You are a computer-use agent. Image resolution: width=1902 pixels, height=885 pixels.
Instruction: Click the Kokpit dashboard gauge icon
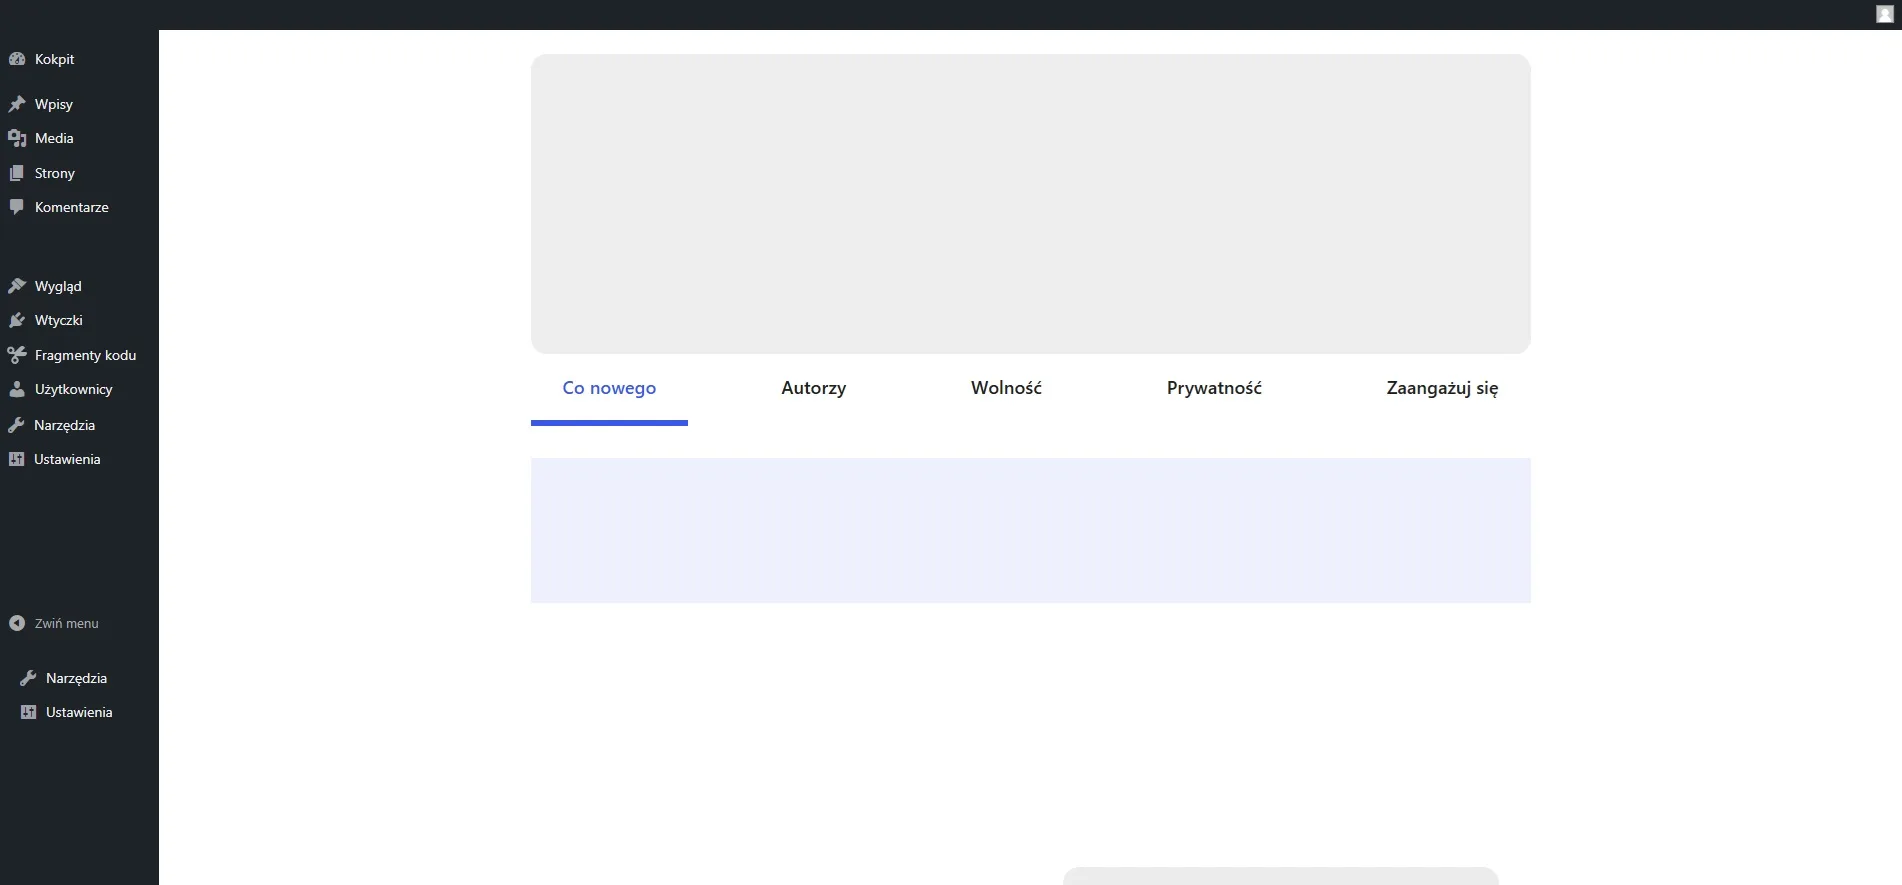click(x=17, y=59)
